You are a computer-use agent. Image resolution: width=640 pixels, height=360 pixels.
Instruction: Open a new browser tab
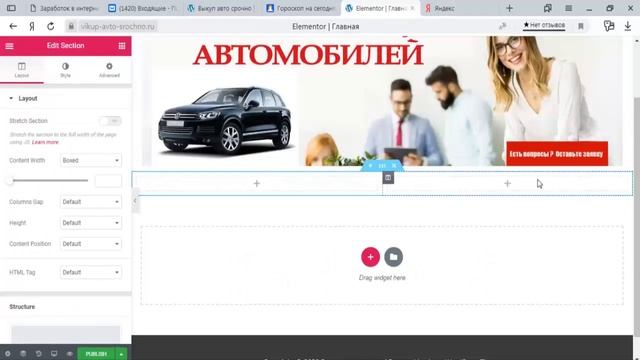point(509,8)
